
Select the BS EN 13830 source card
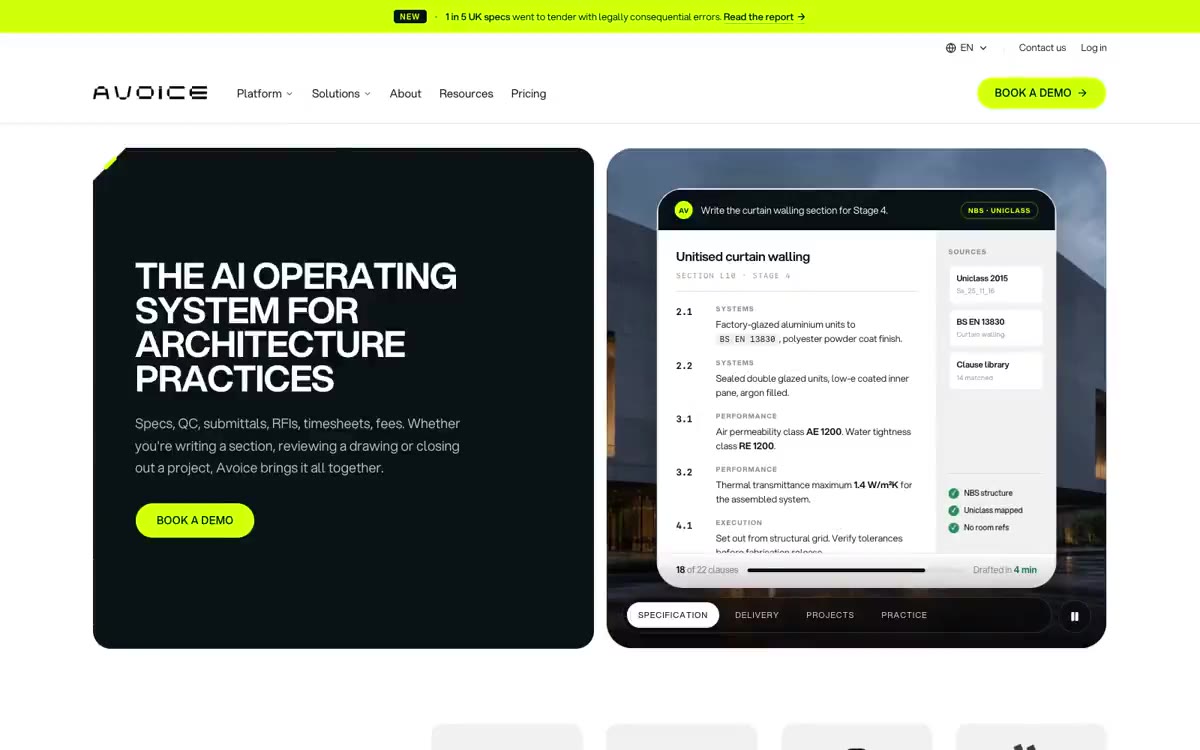(995, 328)
